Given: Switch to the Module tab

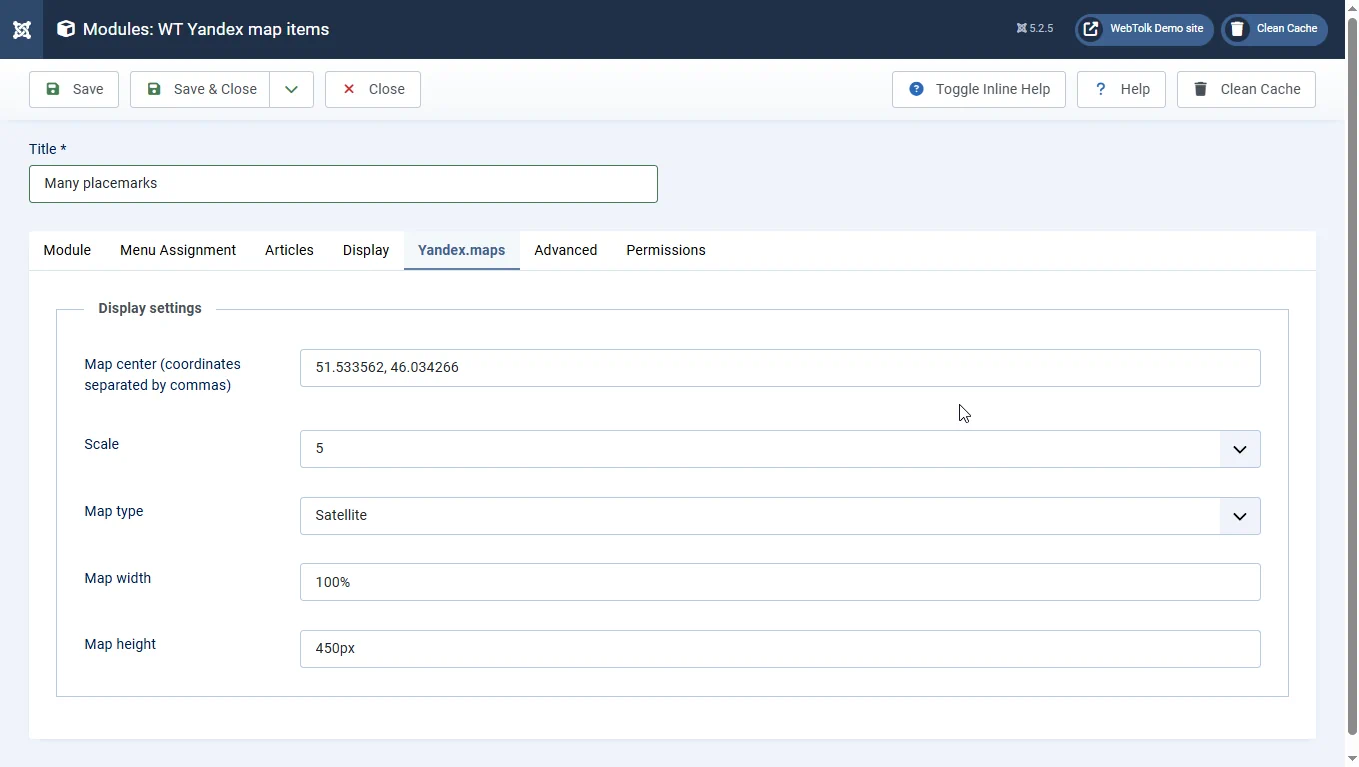Looking at the screenshot, I should pos(67,250).
